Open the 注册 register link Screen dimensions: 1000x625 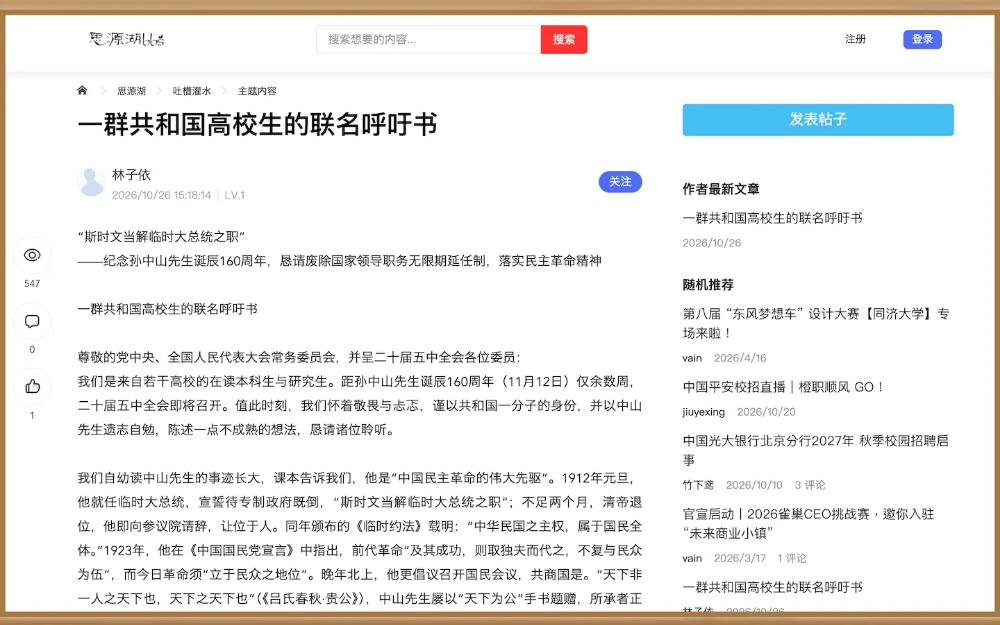point(855,39)
